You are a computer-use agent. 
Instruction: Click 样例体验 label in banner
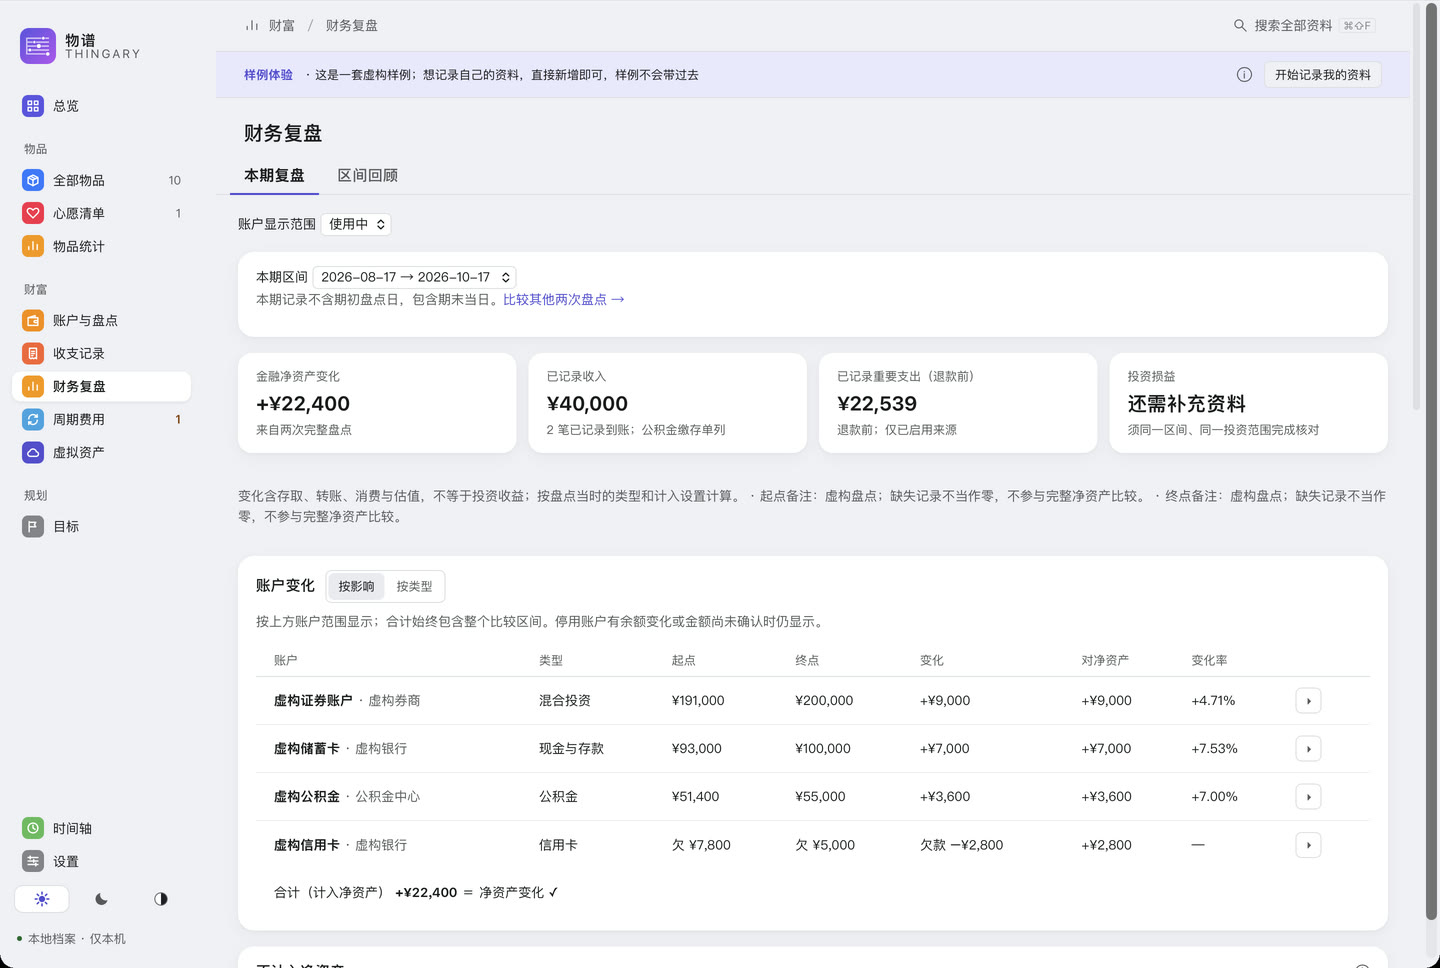coord(268,75)
